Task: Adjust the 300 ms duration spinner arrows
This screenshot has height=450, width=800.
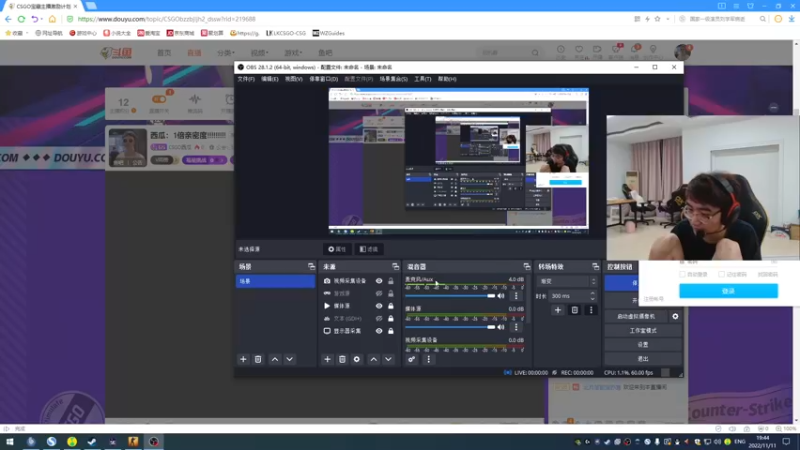Action: tap(592, 296)
